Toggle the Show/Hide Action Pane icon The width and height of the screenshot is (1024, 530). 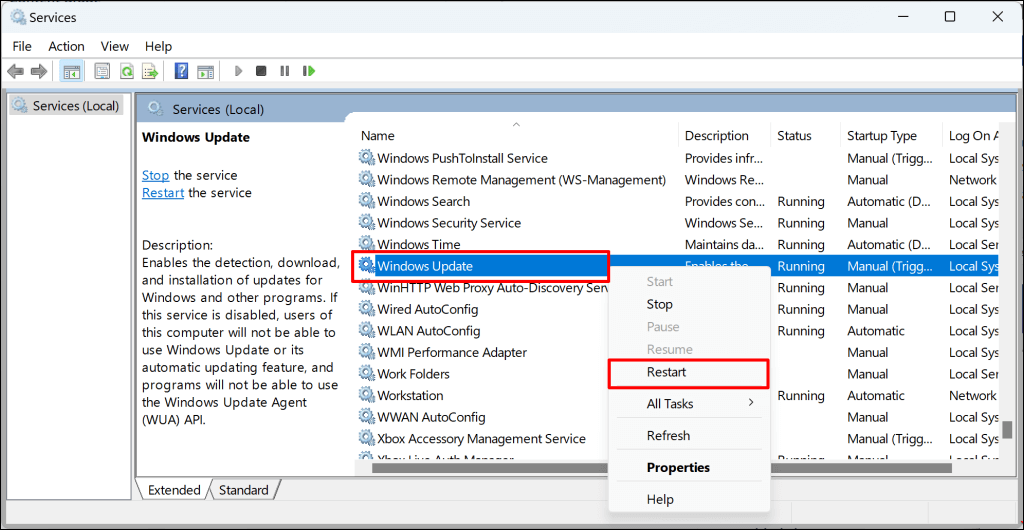(x=206, y=71)
